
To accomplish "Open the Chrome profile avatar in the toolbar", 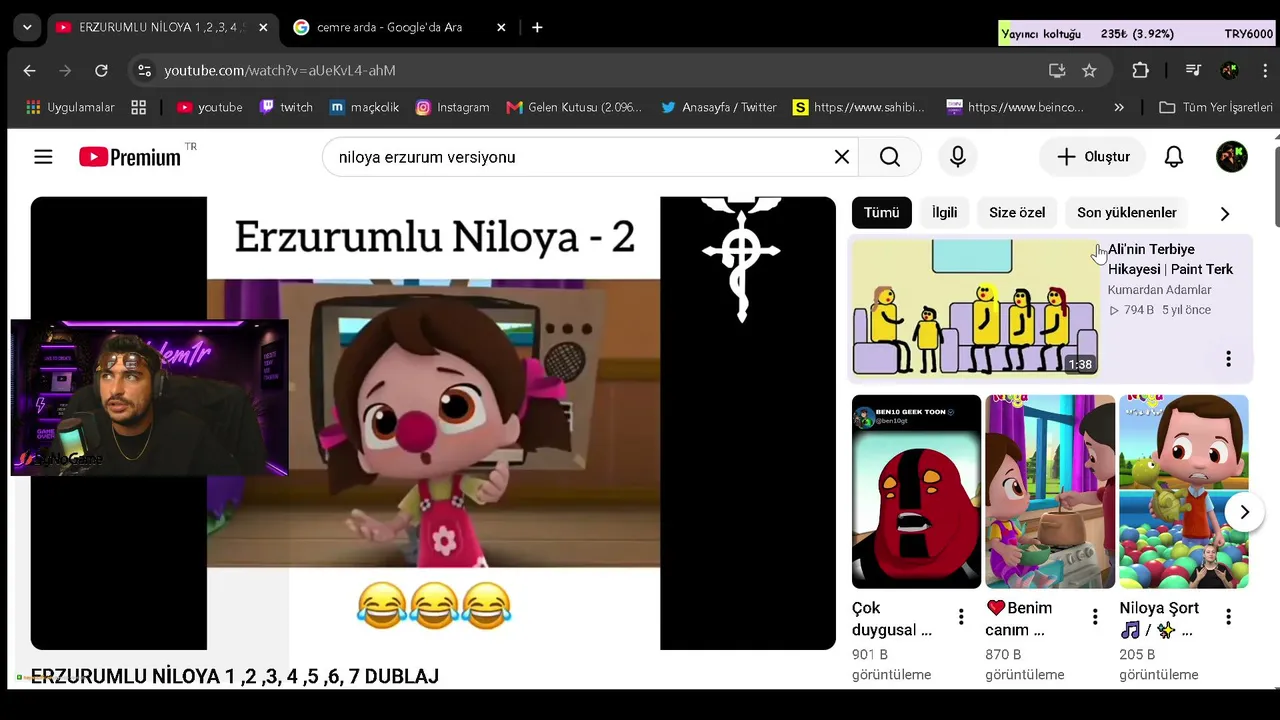I will [1230, 70].
